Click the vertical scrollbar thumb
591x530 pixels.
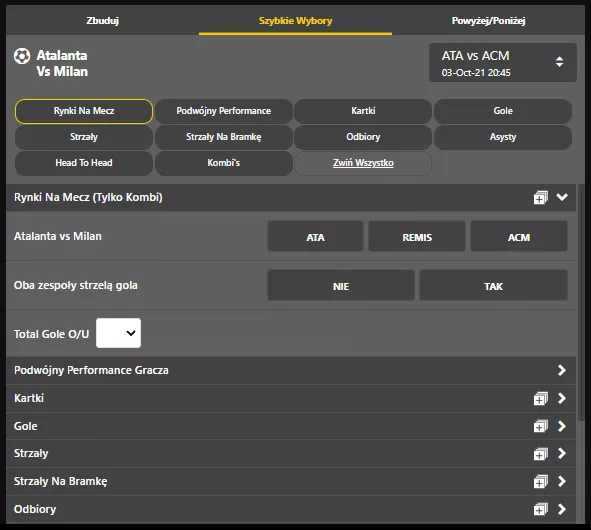coord(581,302)
